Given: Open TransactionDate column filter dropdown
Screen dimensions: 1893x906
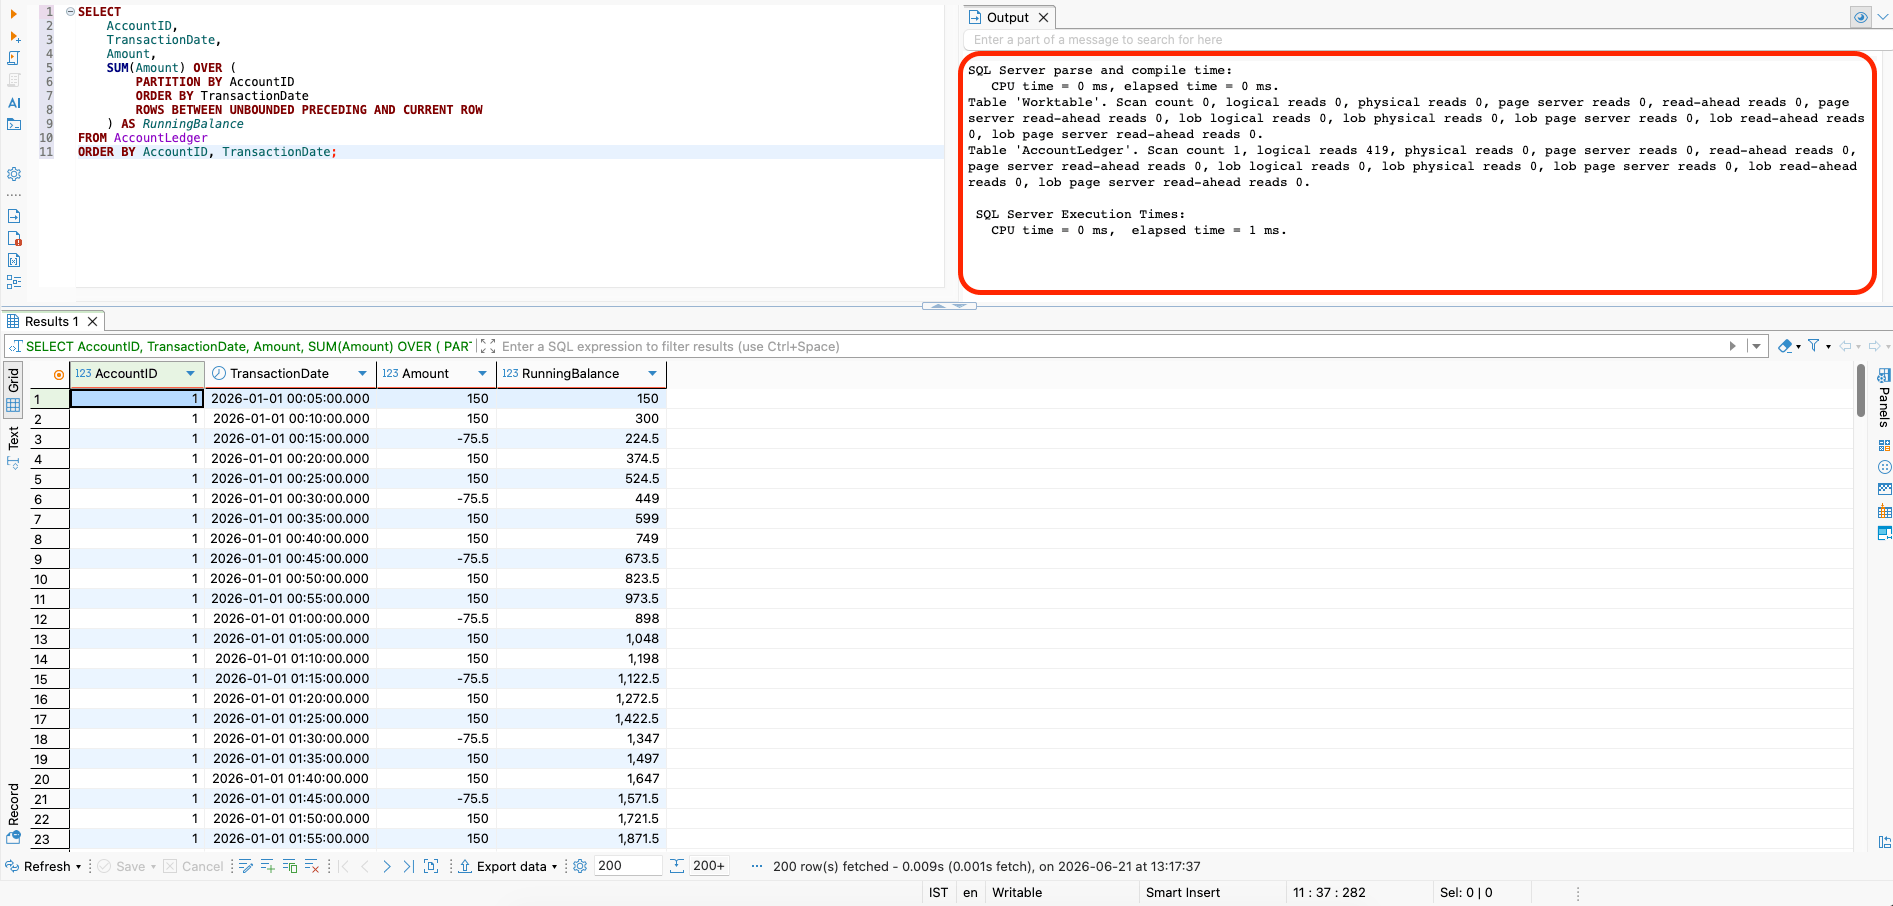Looking at the screenshot, I should tap(362, 374).
